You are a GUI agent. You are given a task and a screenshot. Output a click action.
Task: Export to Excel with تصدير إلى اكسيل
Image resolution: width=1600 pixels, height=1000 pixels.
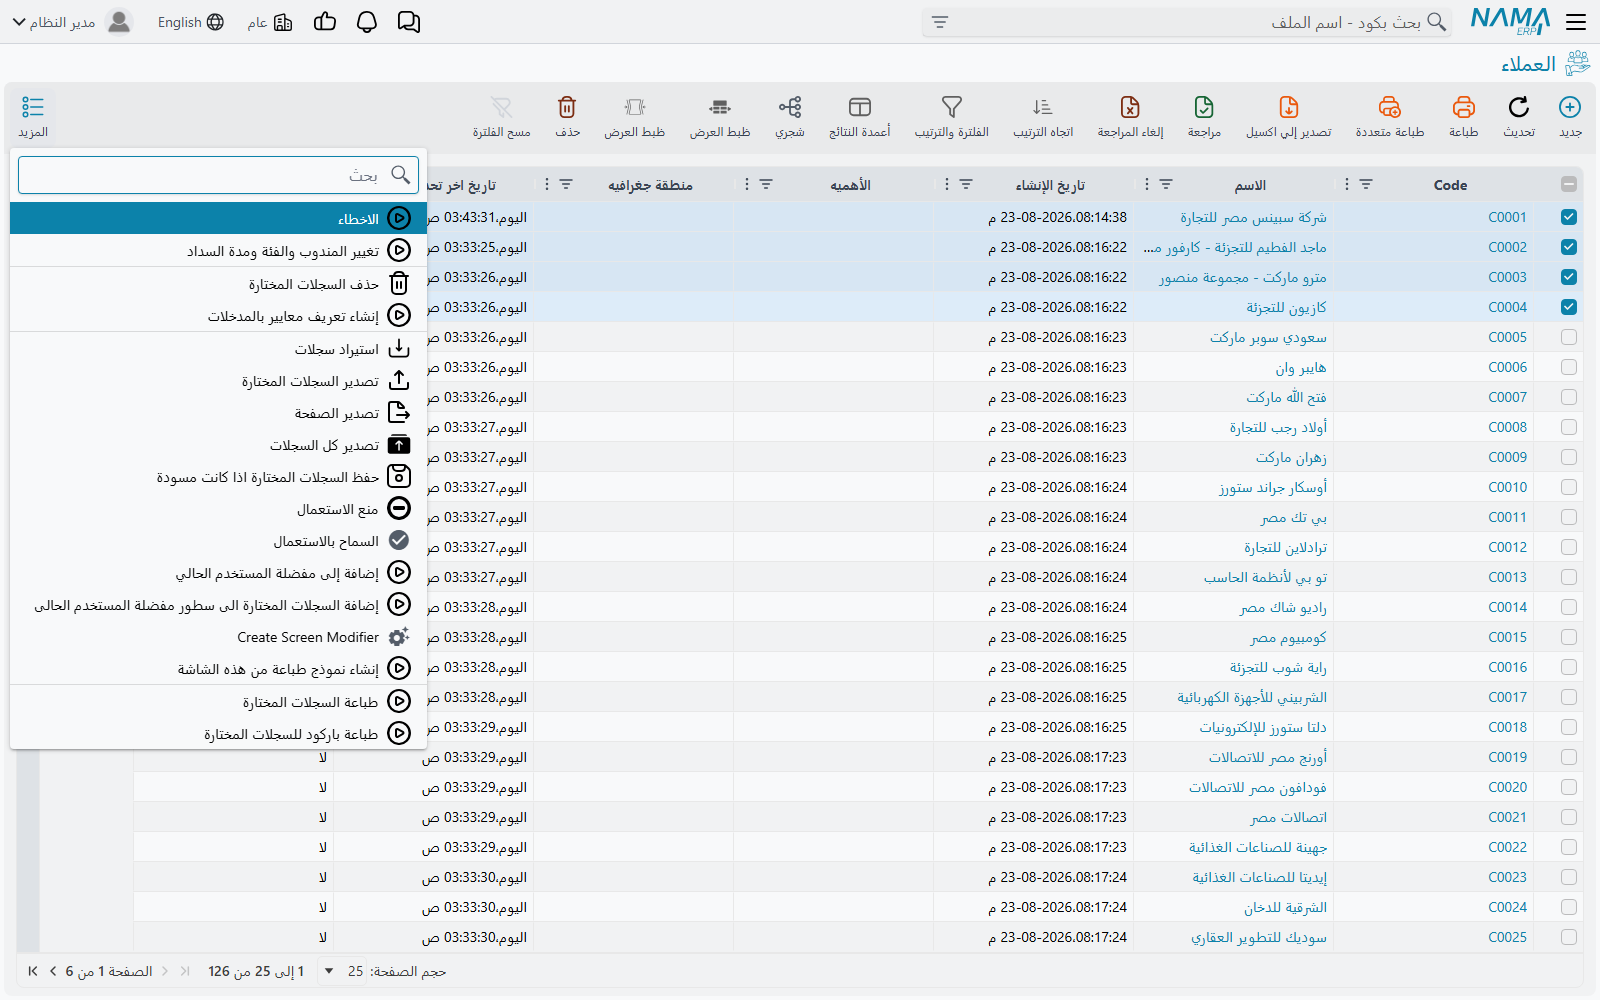(x=1289, y=107)
